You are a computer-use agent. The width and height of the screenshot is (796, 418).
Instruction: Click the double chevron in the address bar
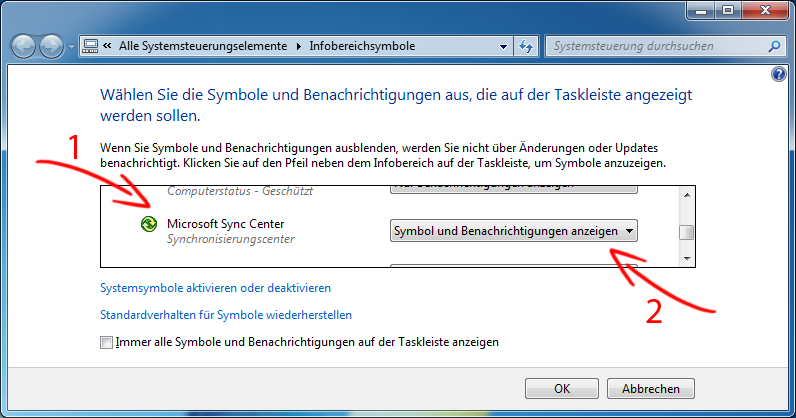pyautogui.click(x=107, y=46)
